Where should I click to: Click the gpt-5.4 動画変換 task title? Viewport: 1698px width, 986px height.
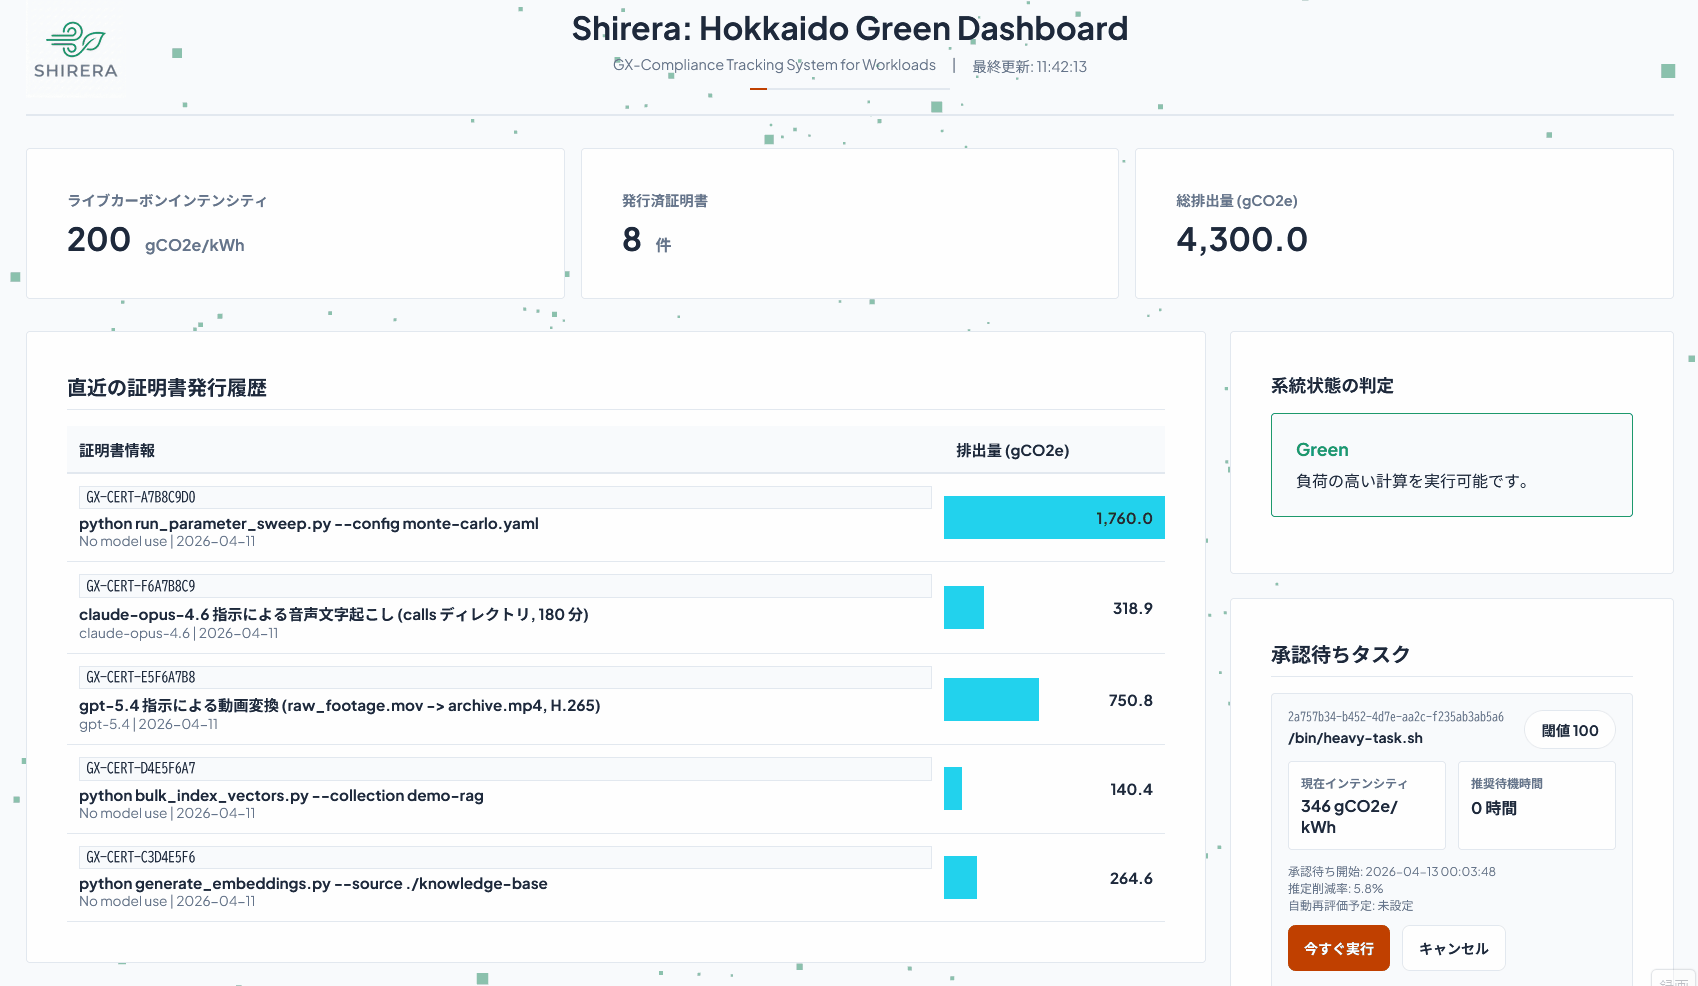click(340, 705)
